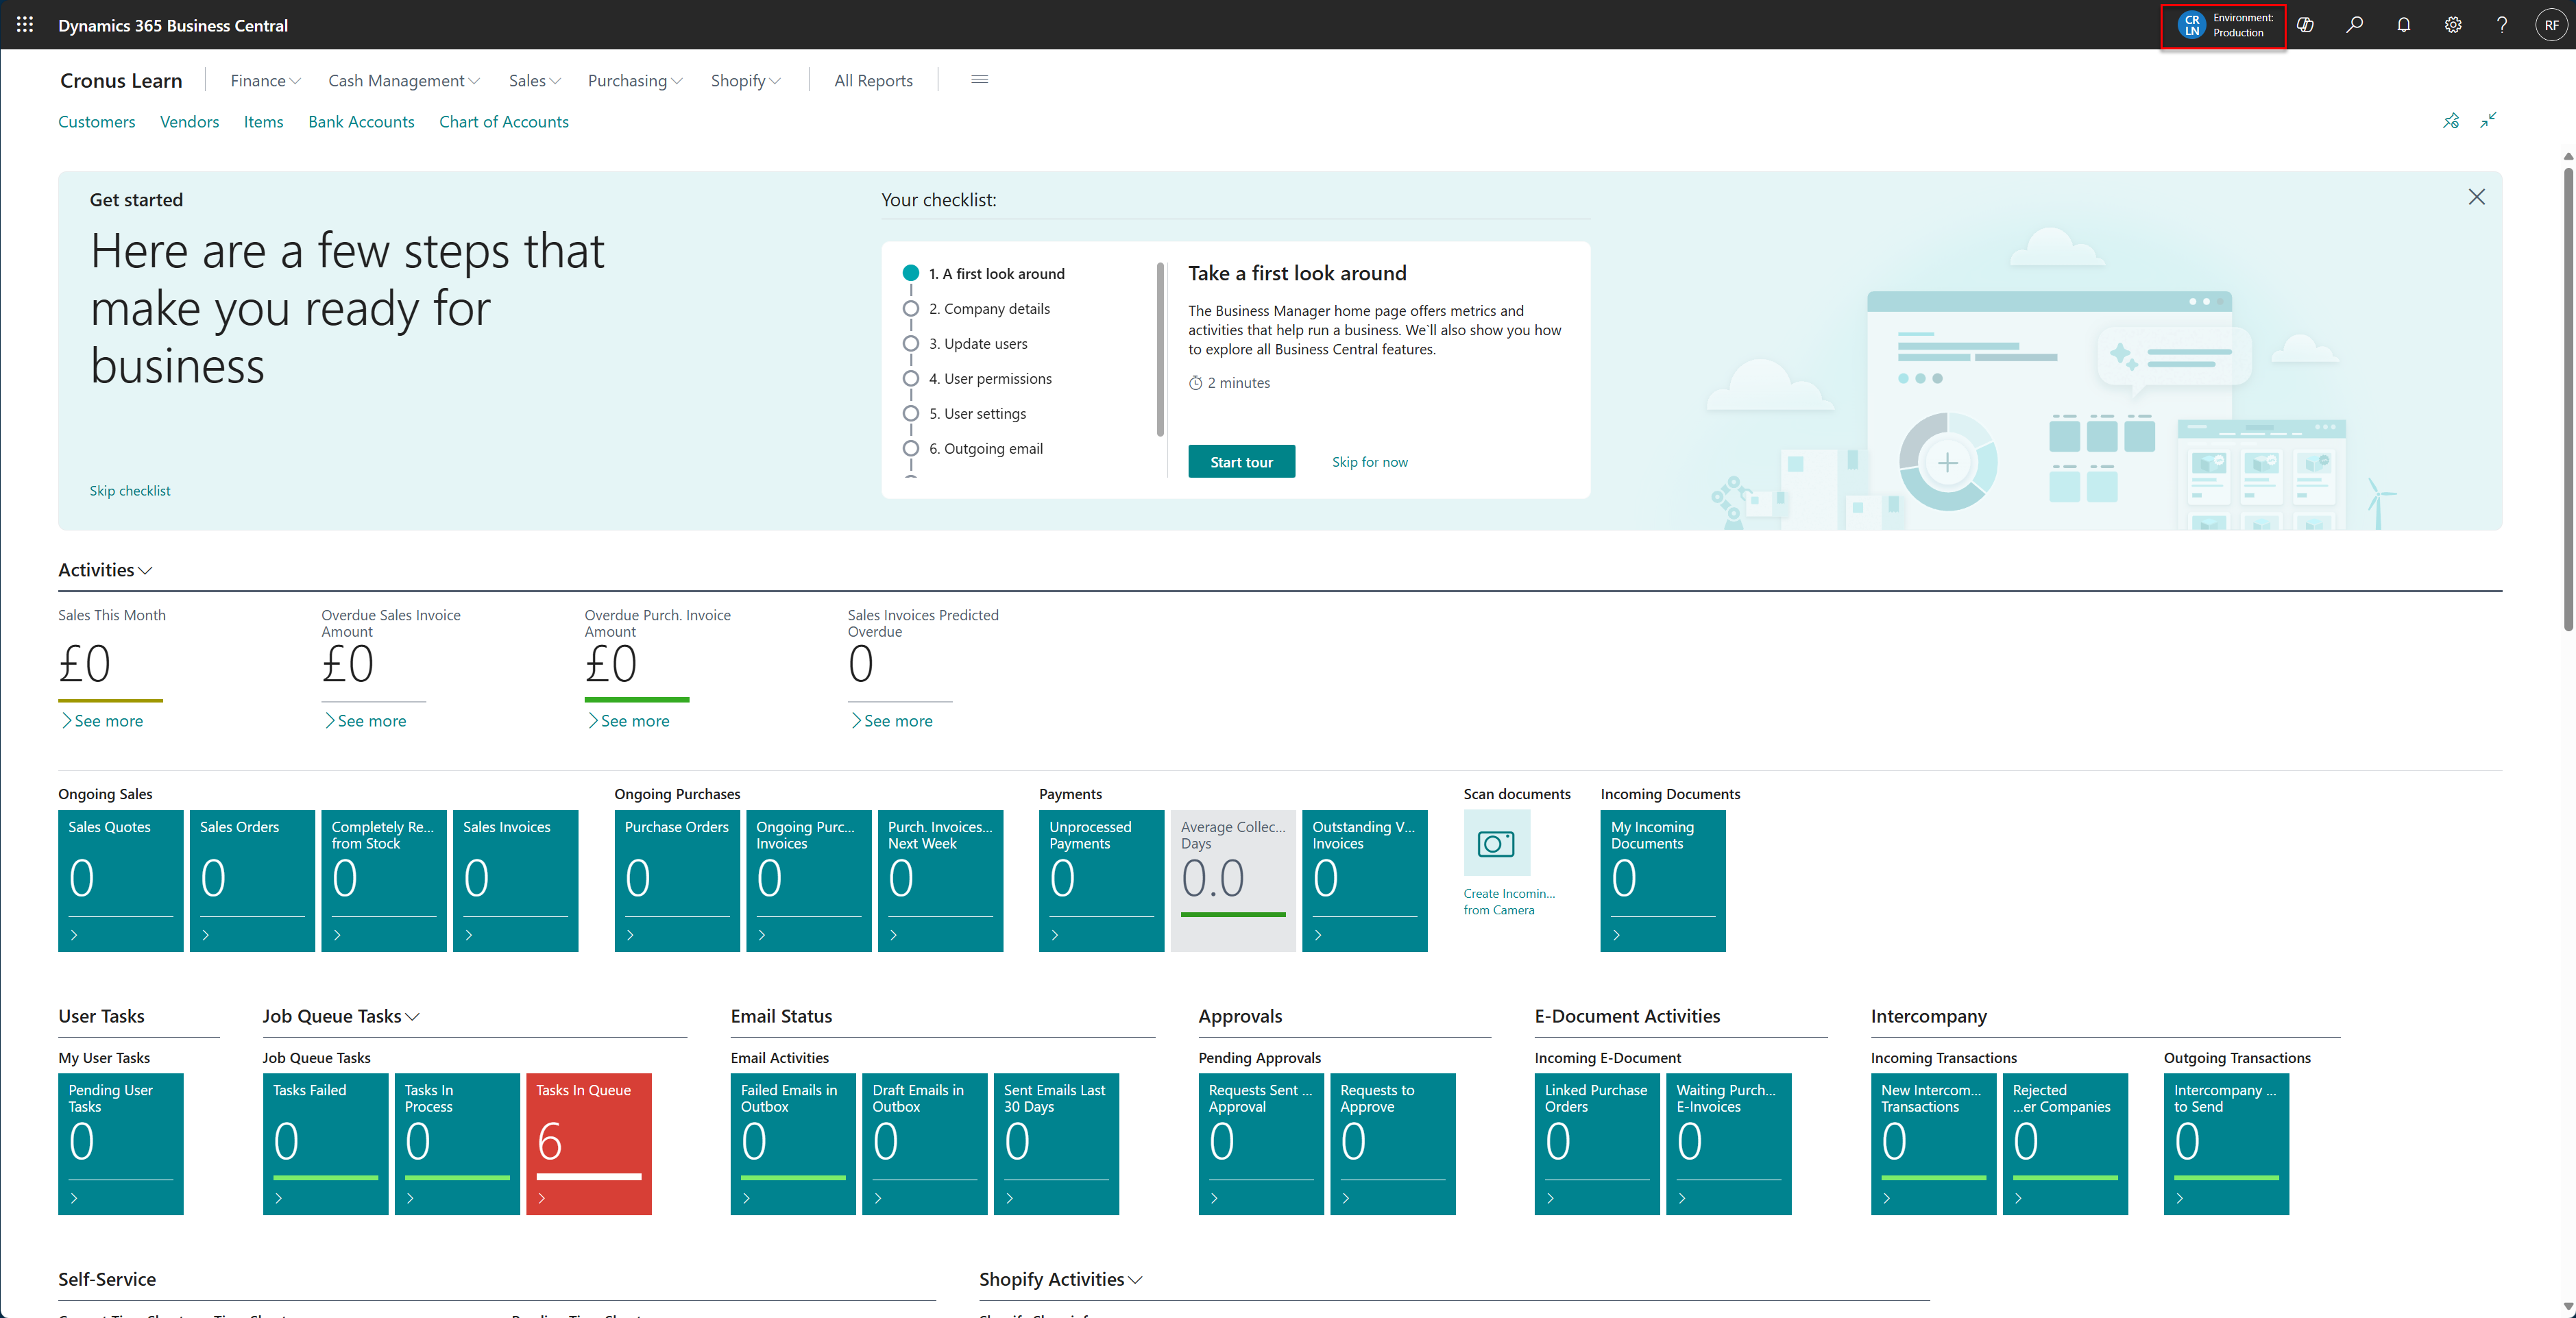Click the collapse page arrows icon
Screen dimensions: 2576x1318
click(x=2488, y=121)
